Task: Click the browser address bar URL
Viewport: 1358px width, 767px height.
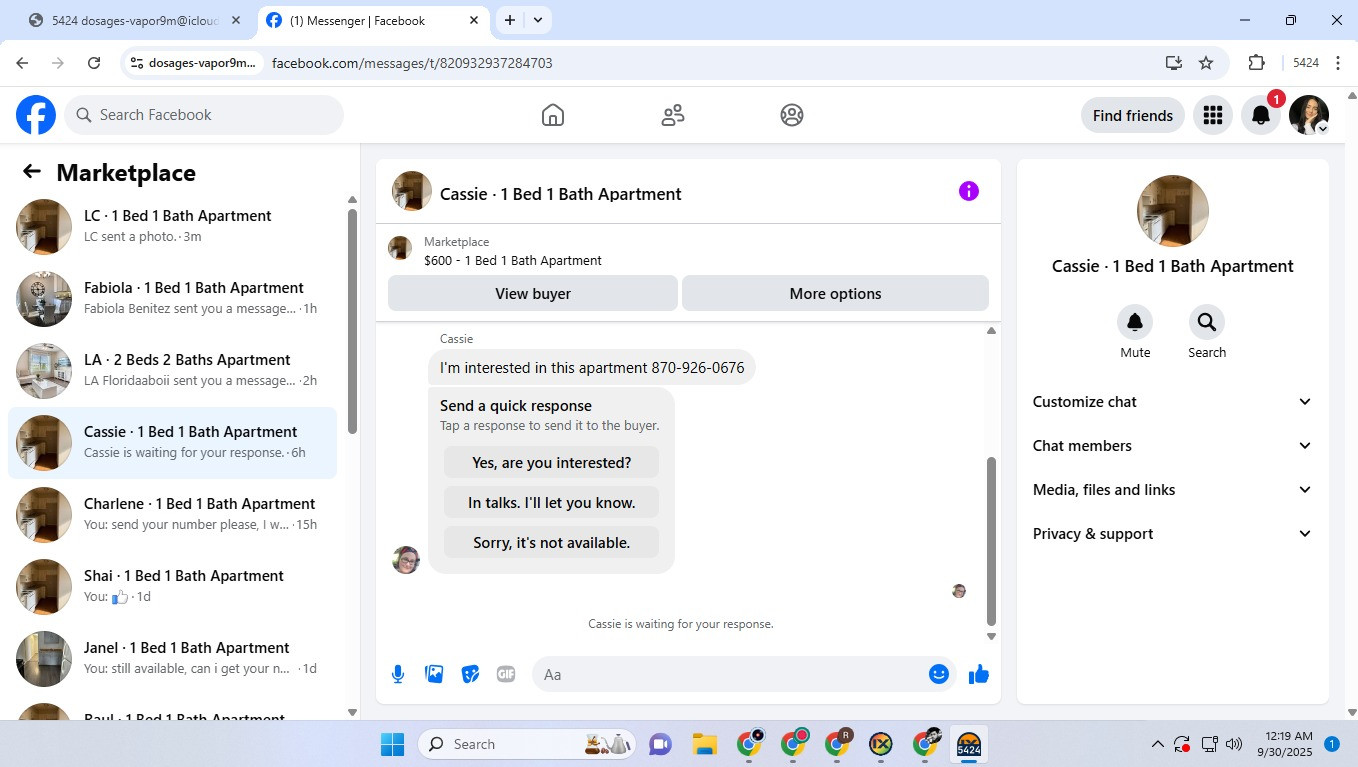Action: 412,63
